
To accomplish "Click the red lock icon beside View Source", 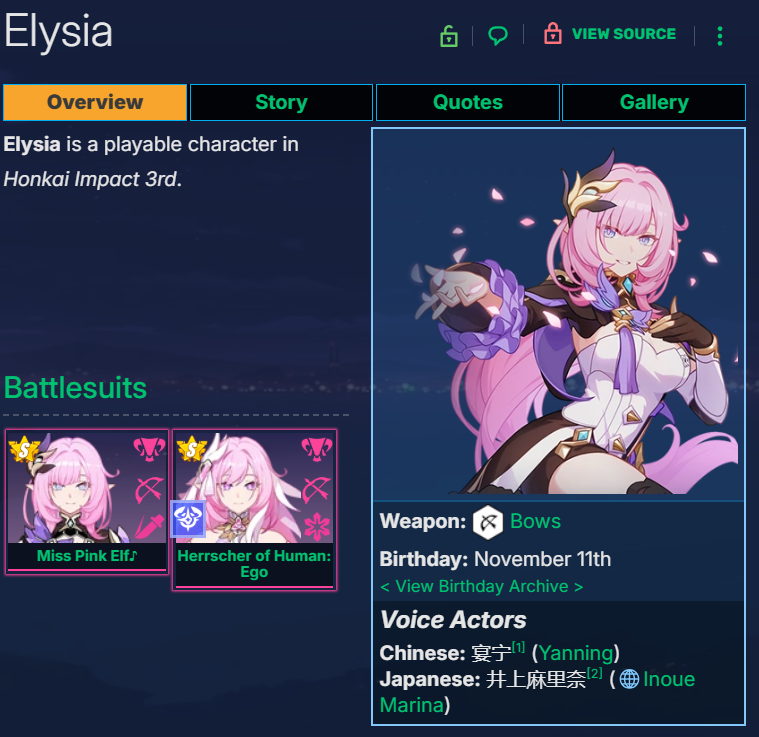I will [552, 34].
